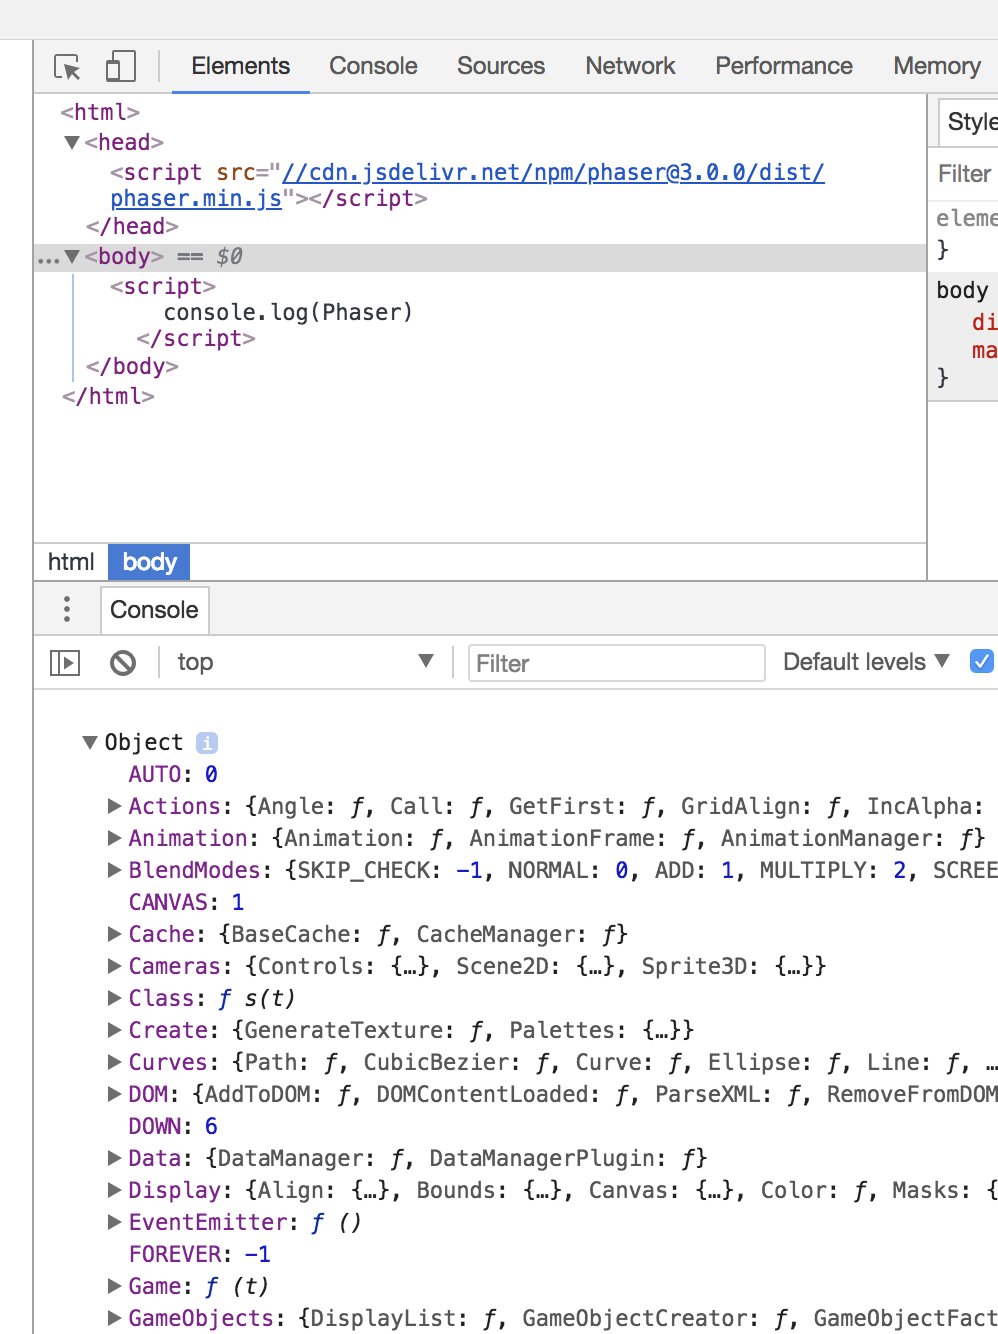Open the Memory tab

pyautogui.click(x=937, y=66)
